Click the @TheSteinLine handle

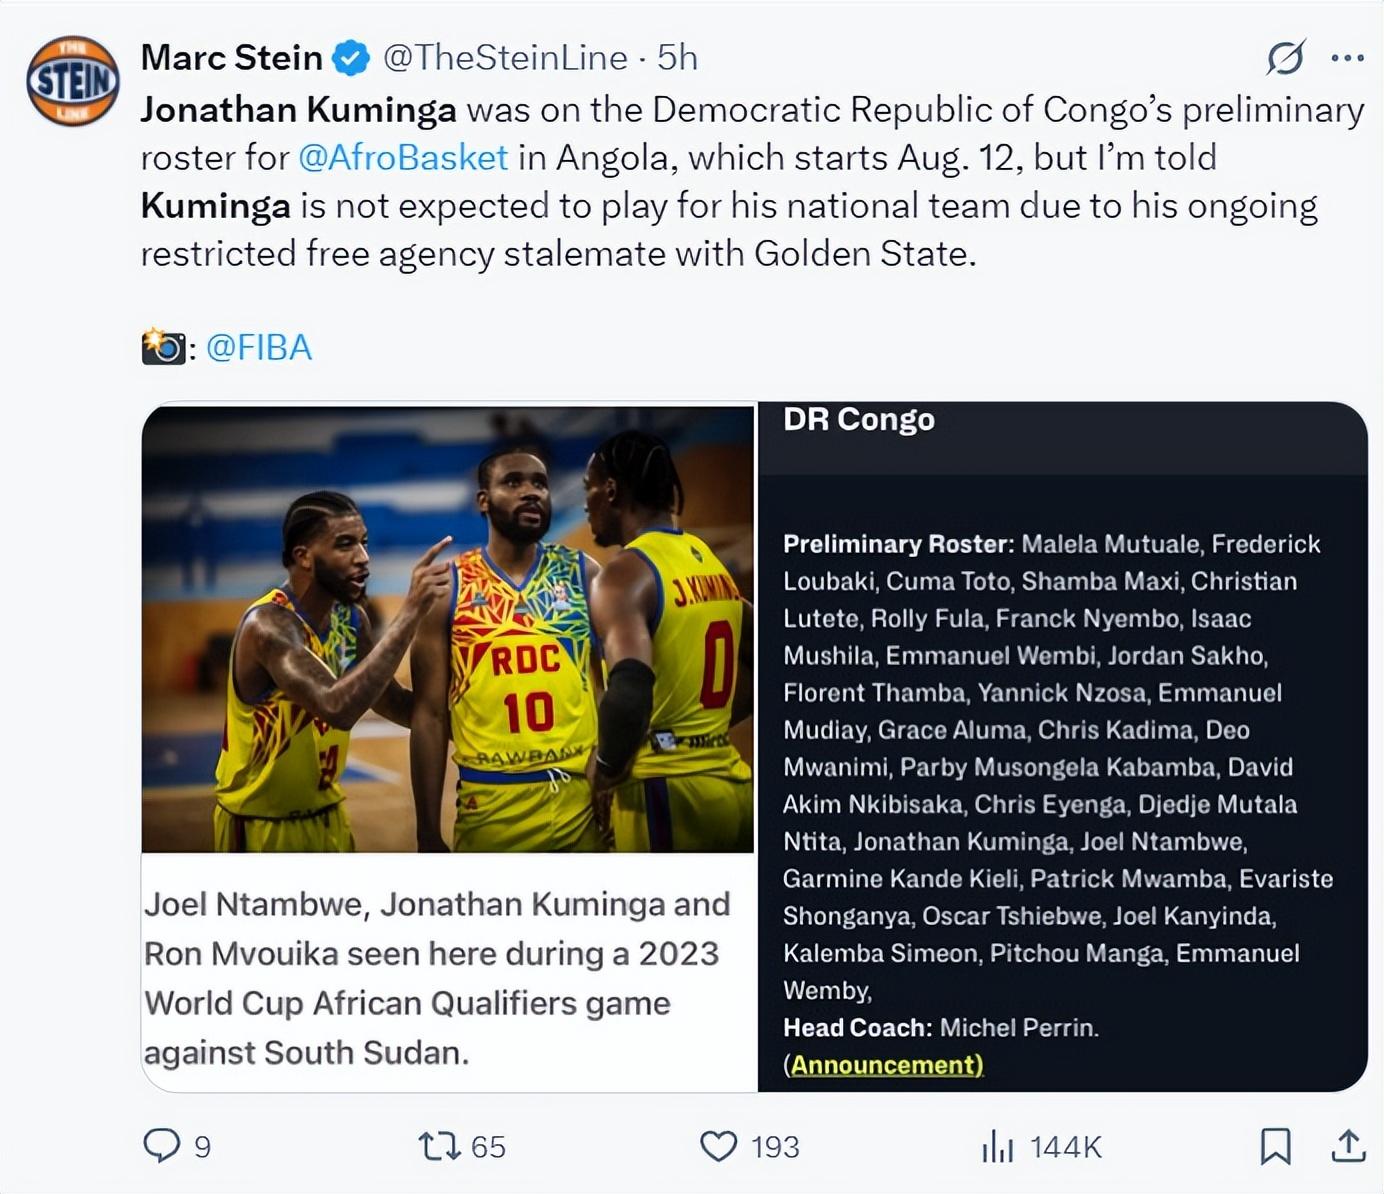point(505,58)
